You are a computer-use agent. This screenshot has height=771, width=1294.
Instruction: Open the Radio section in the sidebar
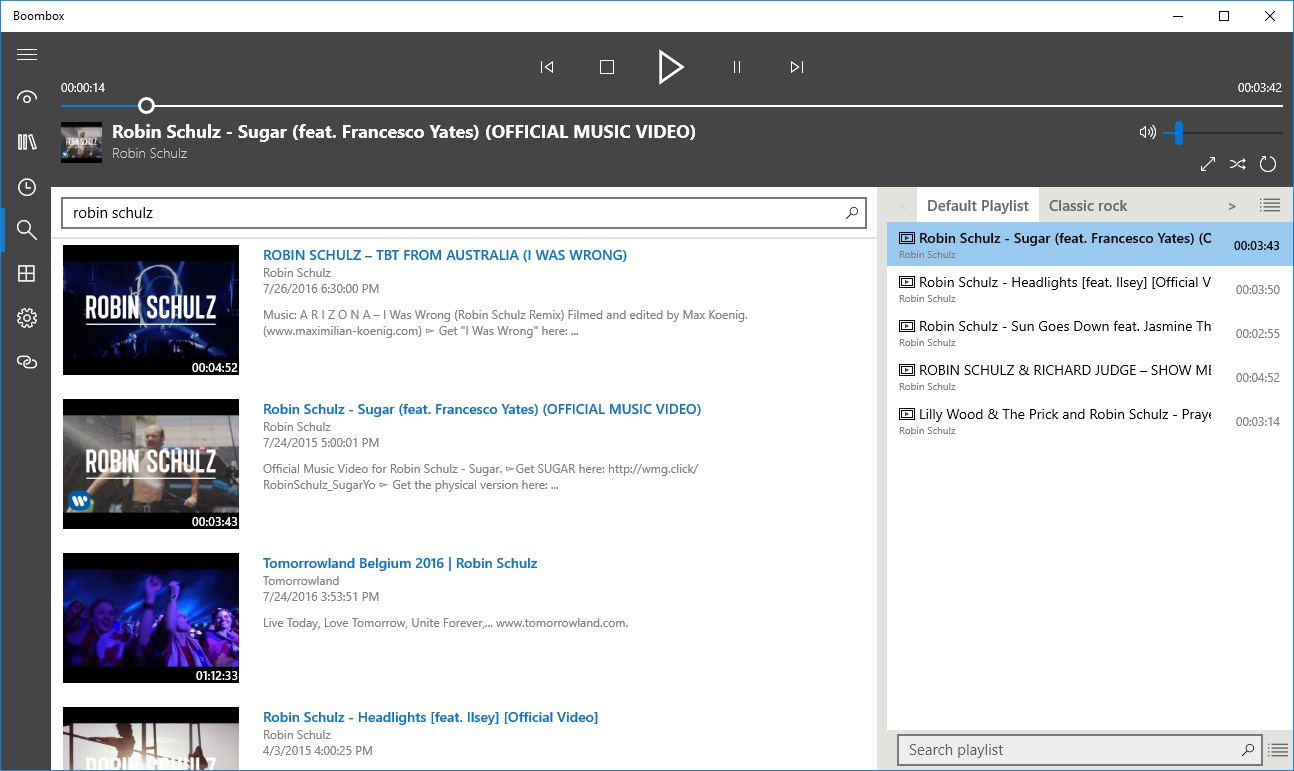pyautogui.click(x=26, y=97)
